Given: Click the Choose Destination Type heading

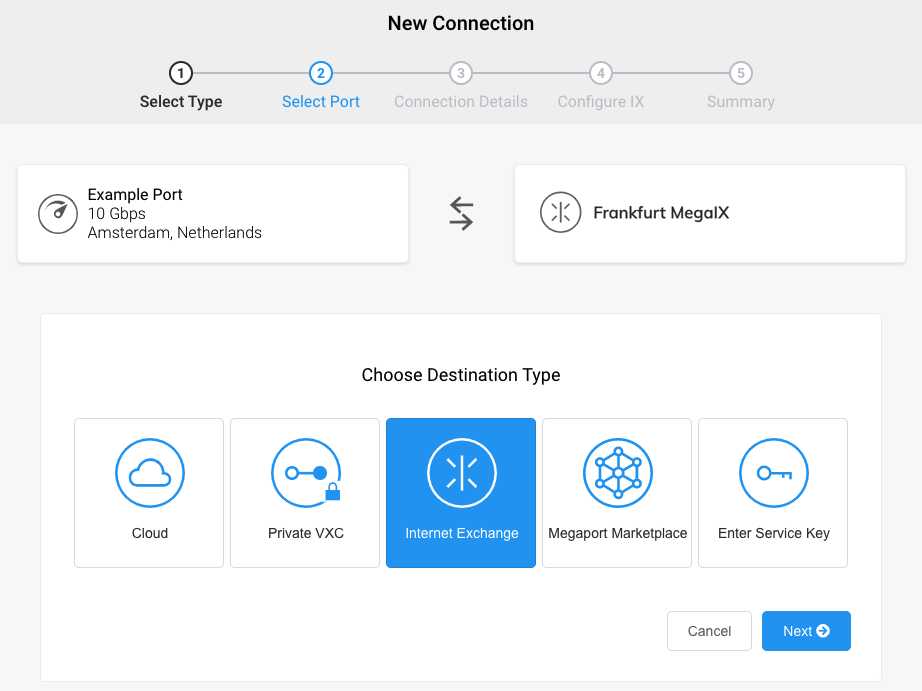Looking at the screenshot, I should click(x=461, y=375).
